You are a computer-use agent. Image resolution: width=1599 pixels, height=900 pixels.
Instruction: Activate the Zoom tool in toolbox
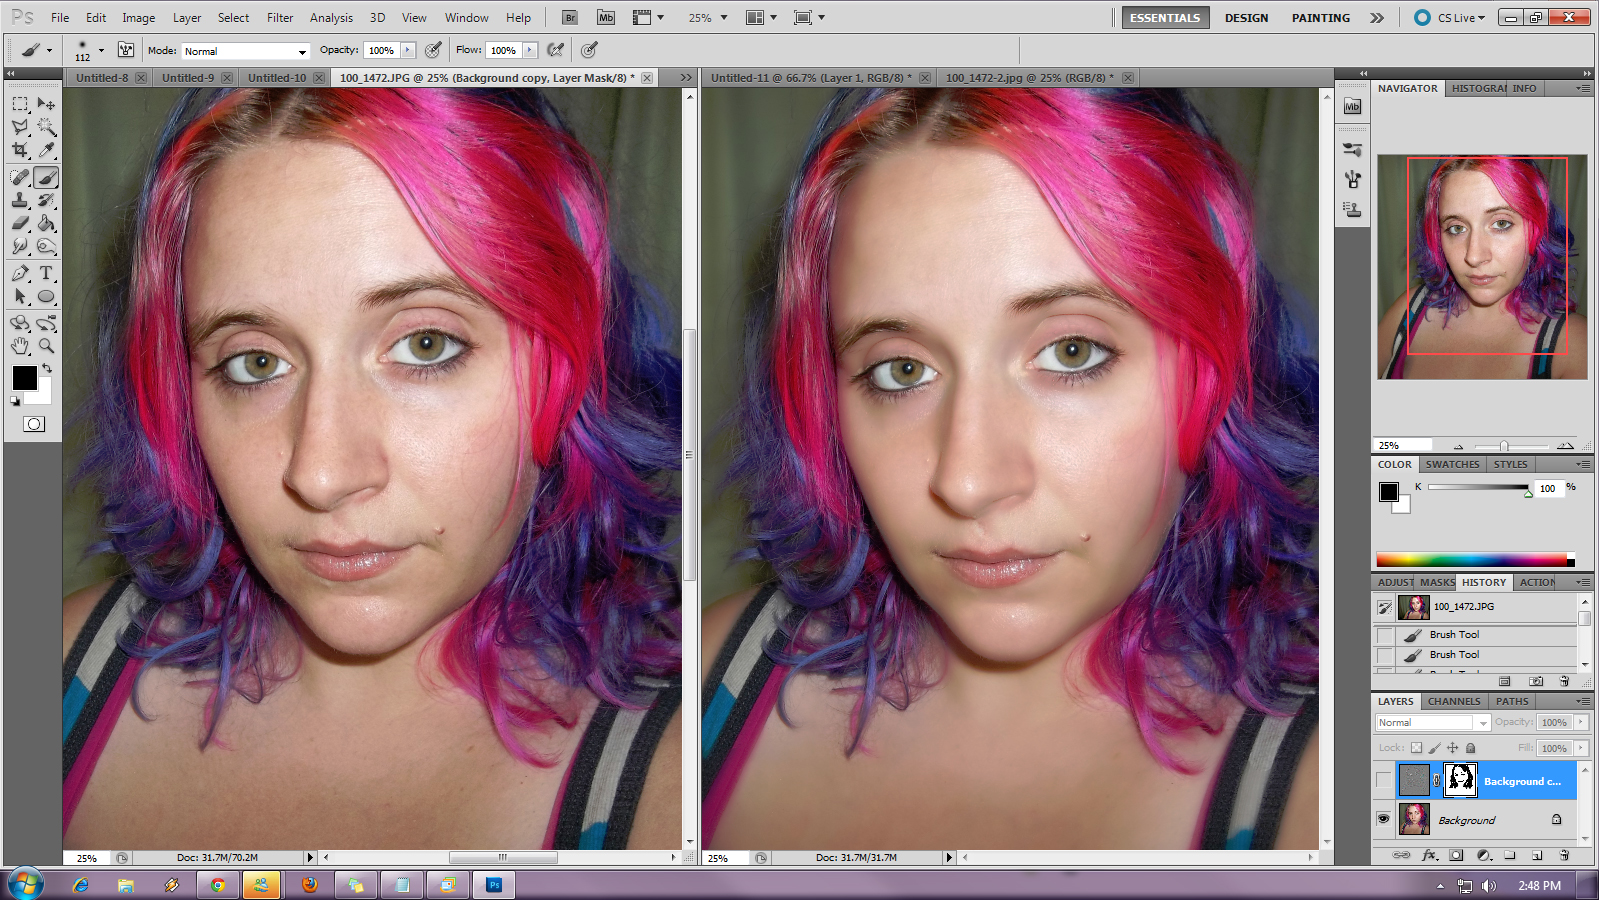[46, 346]
